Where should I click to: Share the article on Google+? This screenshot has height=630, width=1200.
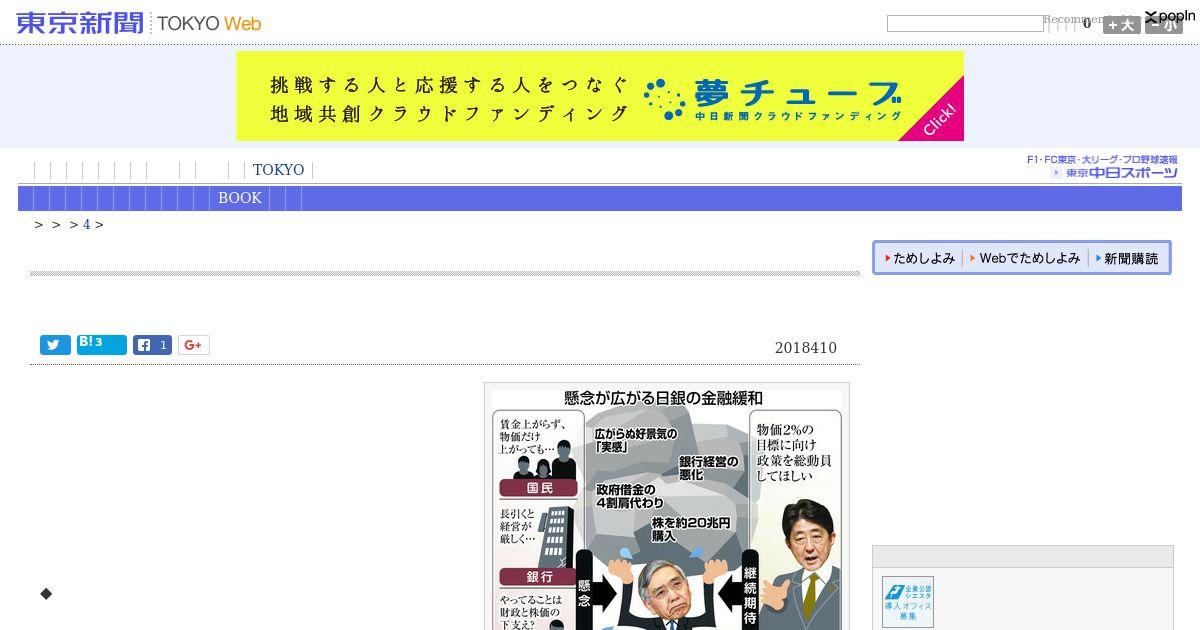point(194,345)
